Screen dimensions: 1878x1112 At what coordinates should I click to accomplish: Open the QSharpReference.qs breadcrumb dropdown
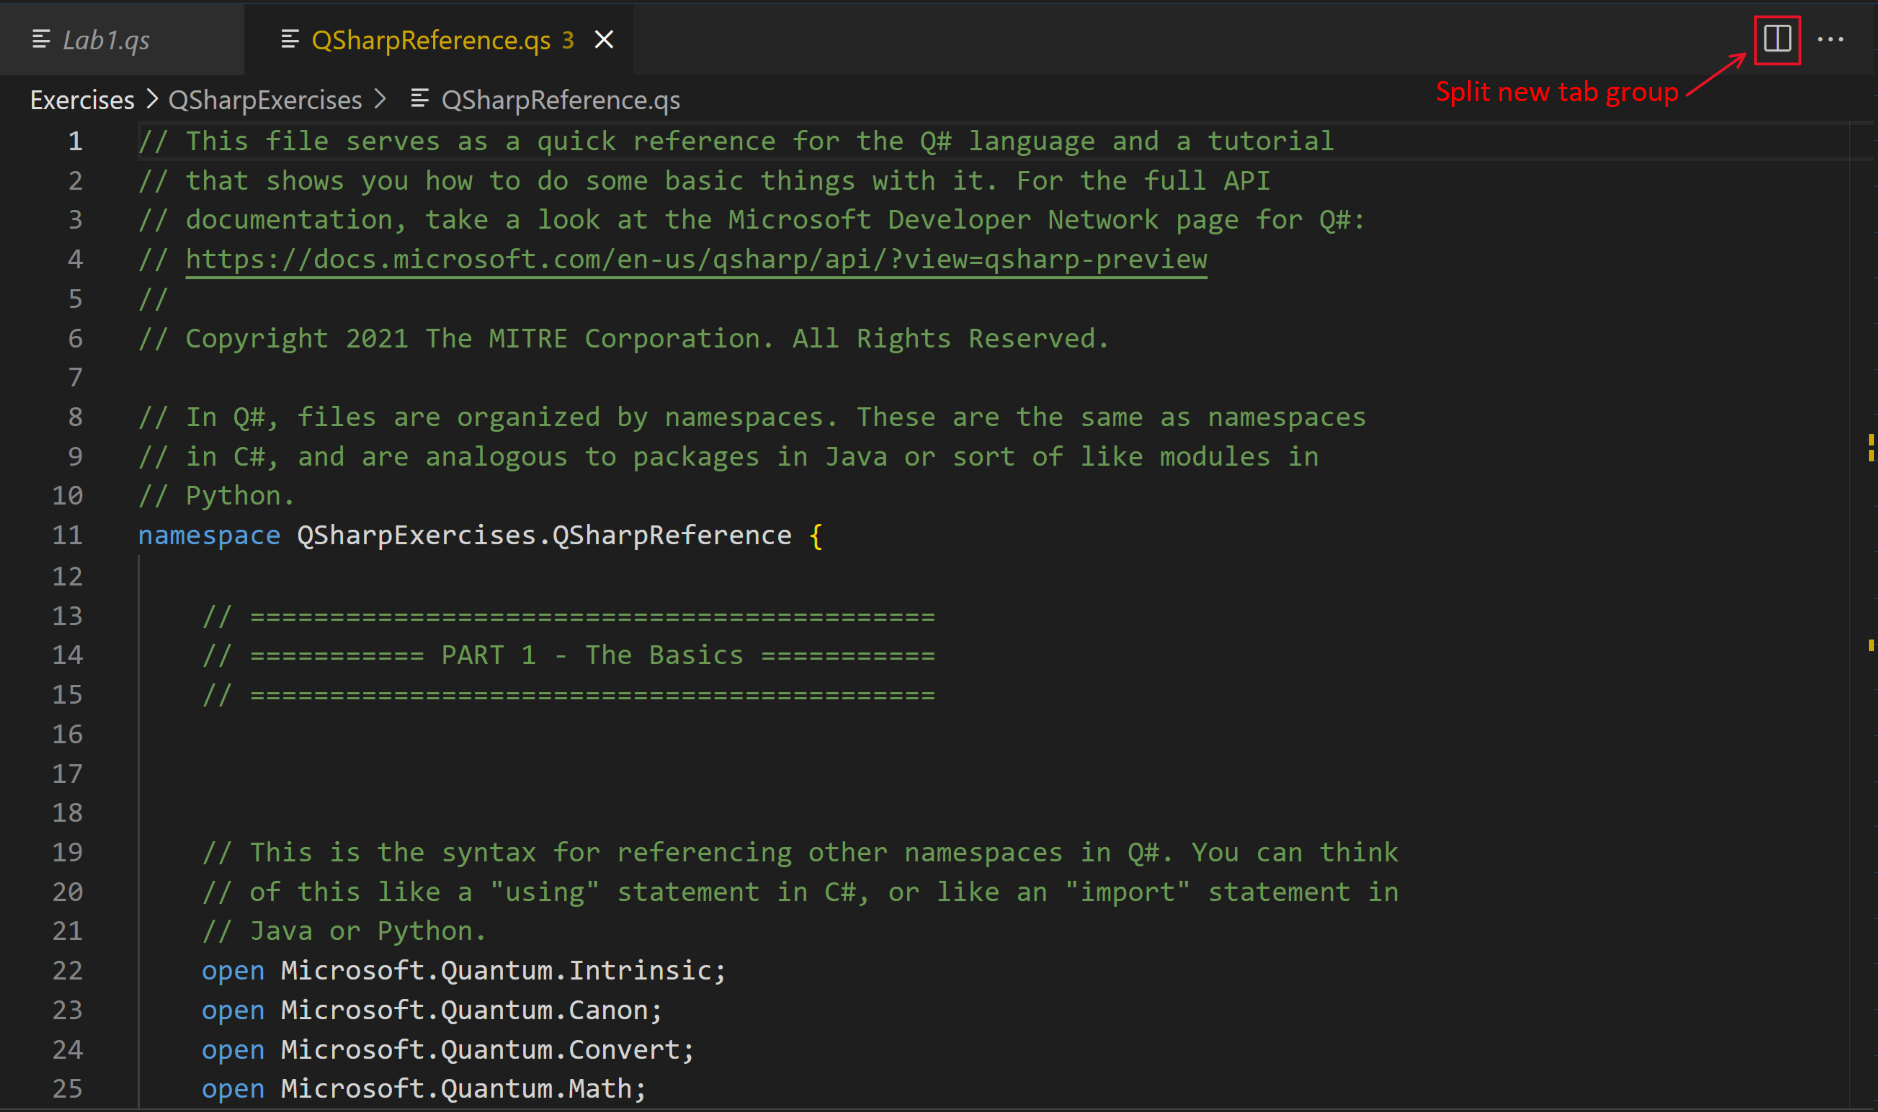[x=560, y=100]
